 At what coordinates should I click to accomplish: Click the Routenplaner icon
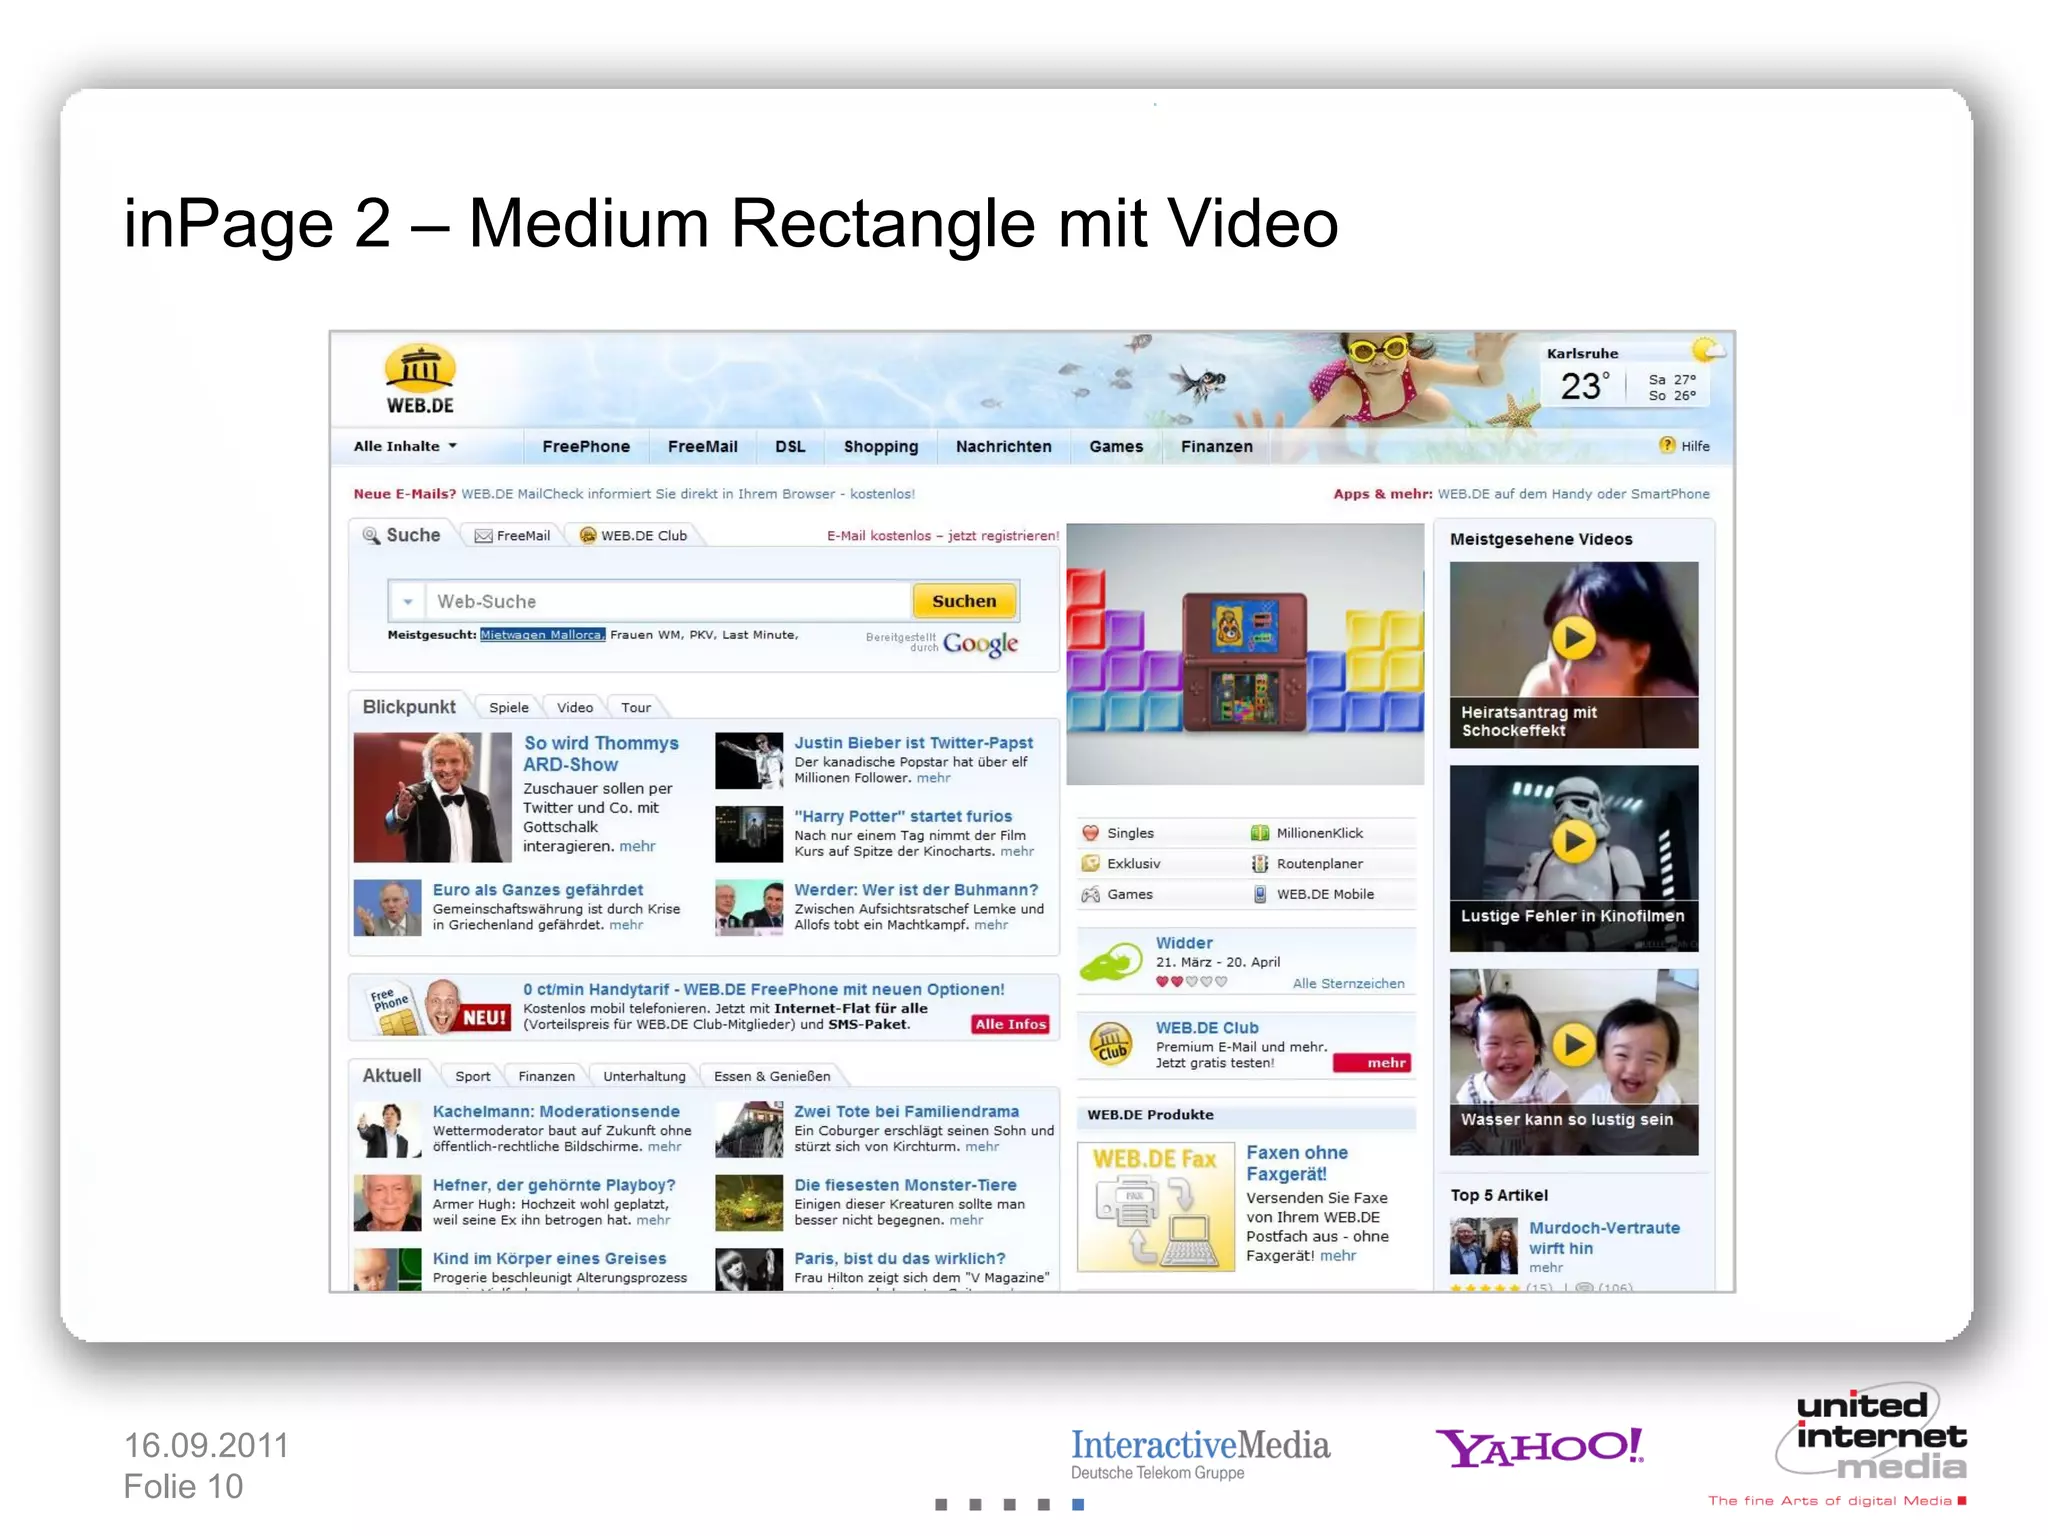[1260, 863]
